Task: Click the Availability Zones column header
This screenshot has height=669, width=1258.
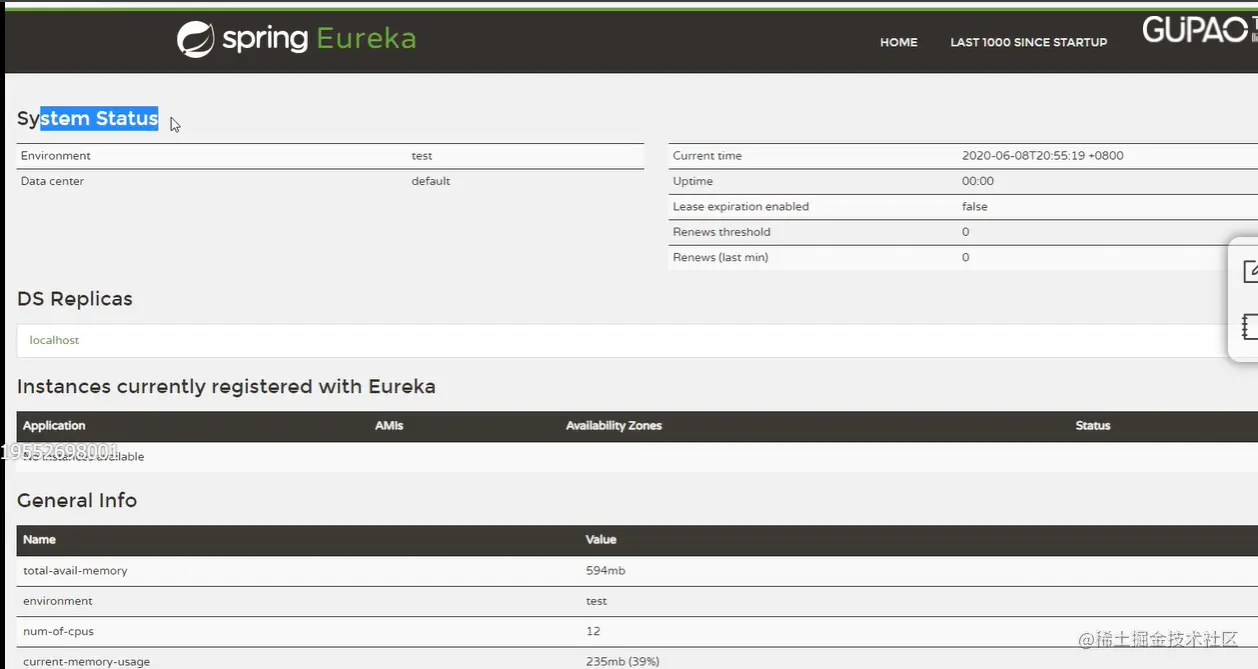Action: pos(614,426)
